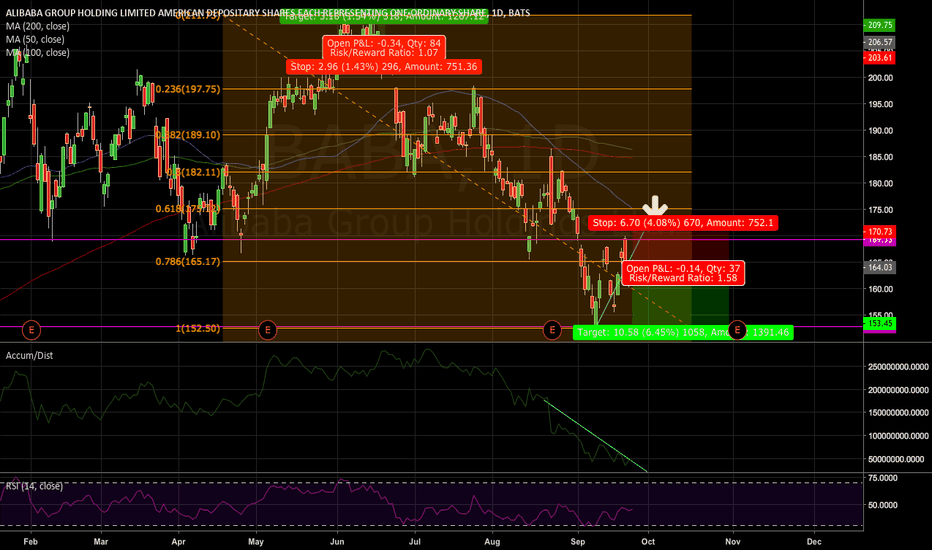
Task: Select the white down arrow drawing
Action: [x=655, y=206]
